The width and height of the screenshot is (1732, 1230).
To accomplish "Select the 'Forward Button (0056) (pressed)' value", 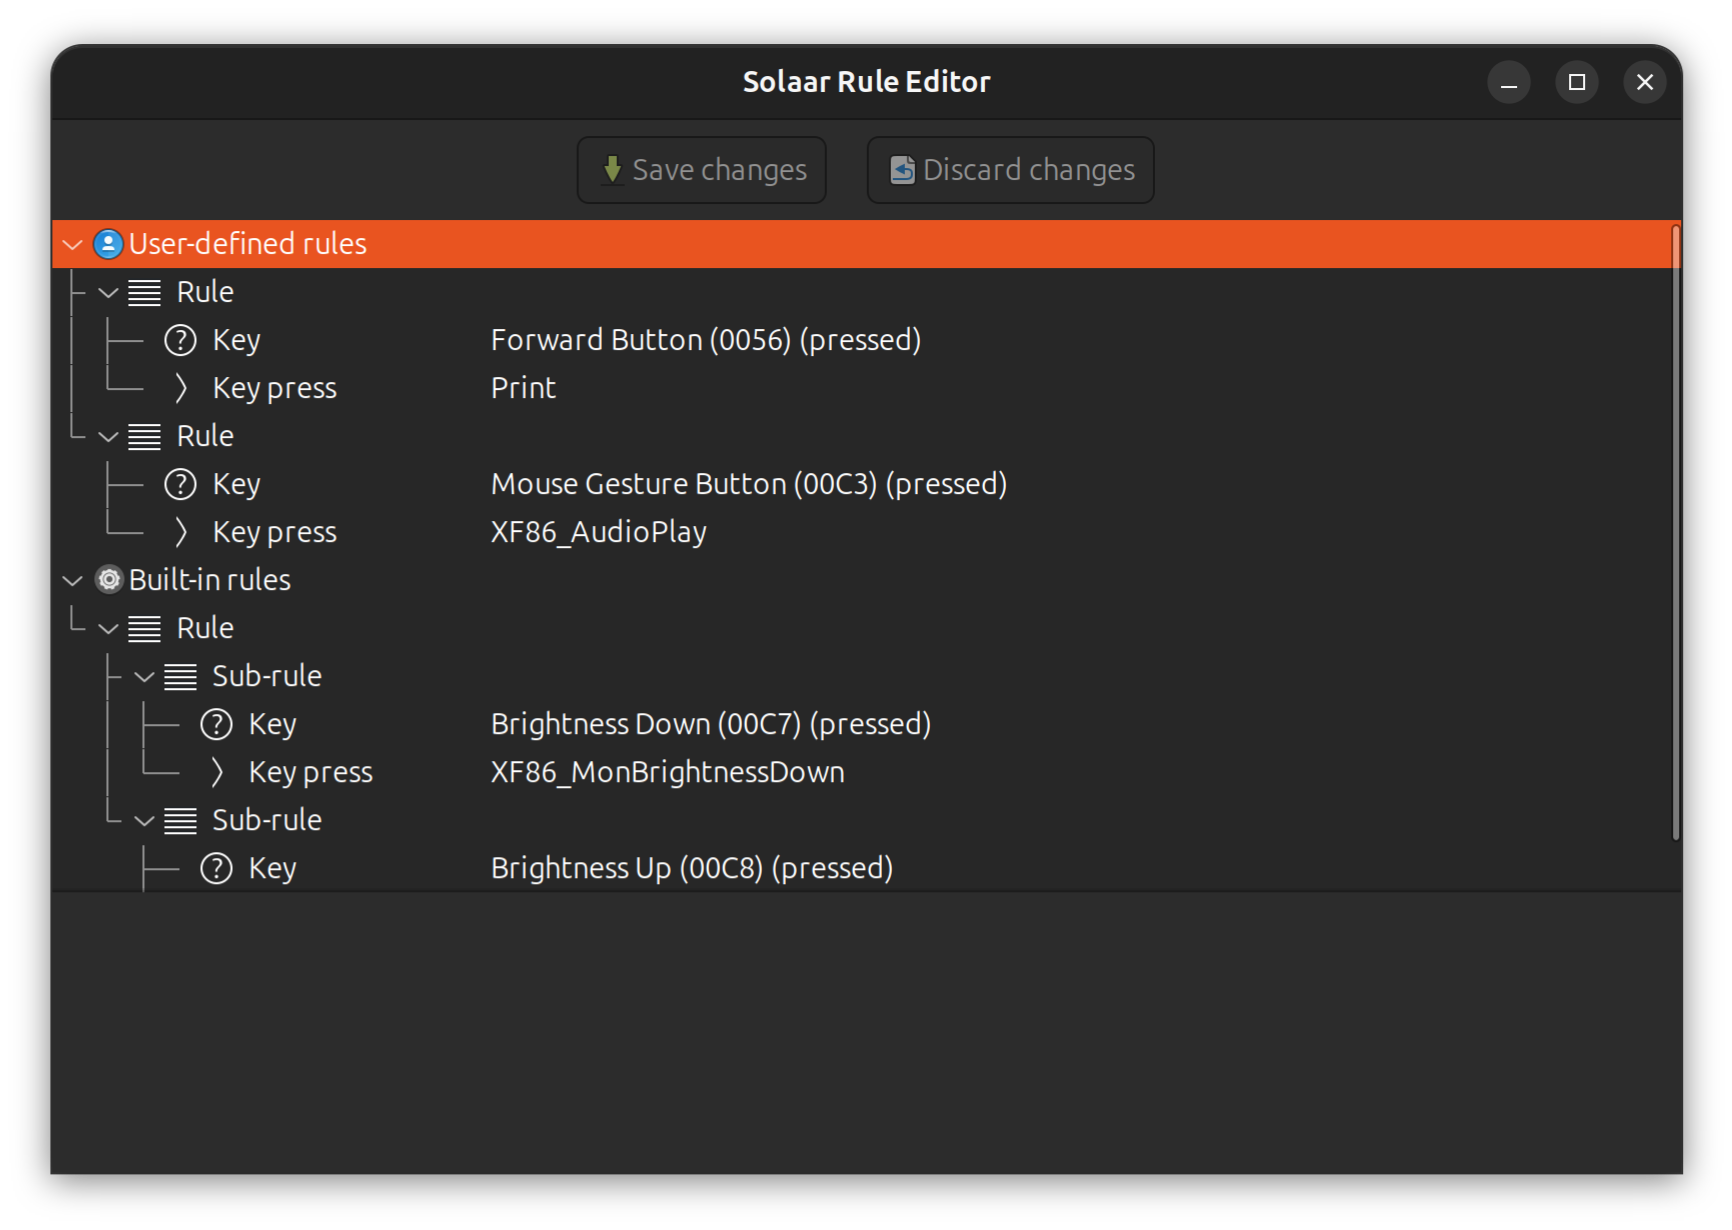I will (x=706, y=340).
